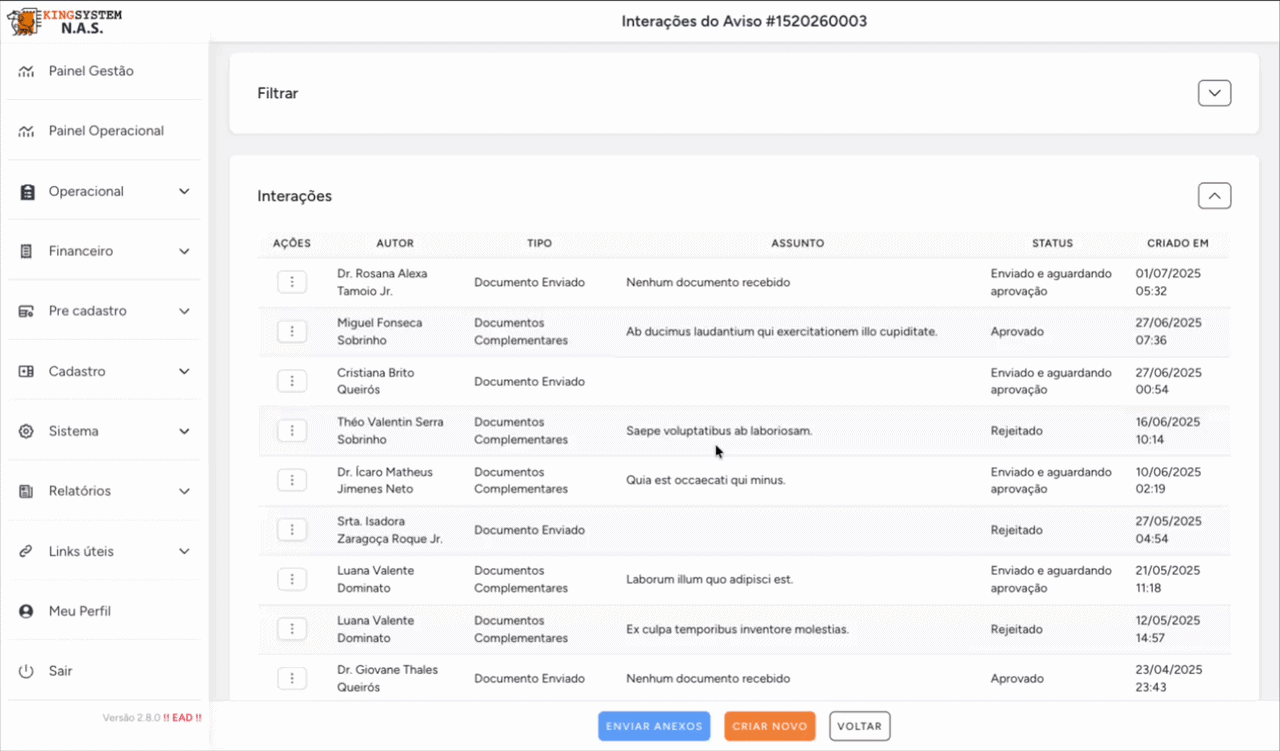Expand the Filtrar panel
Viewport: 1280px width, 751px height.
tap(1214, 93)
